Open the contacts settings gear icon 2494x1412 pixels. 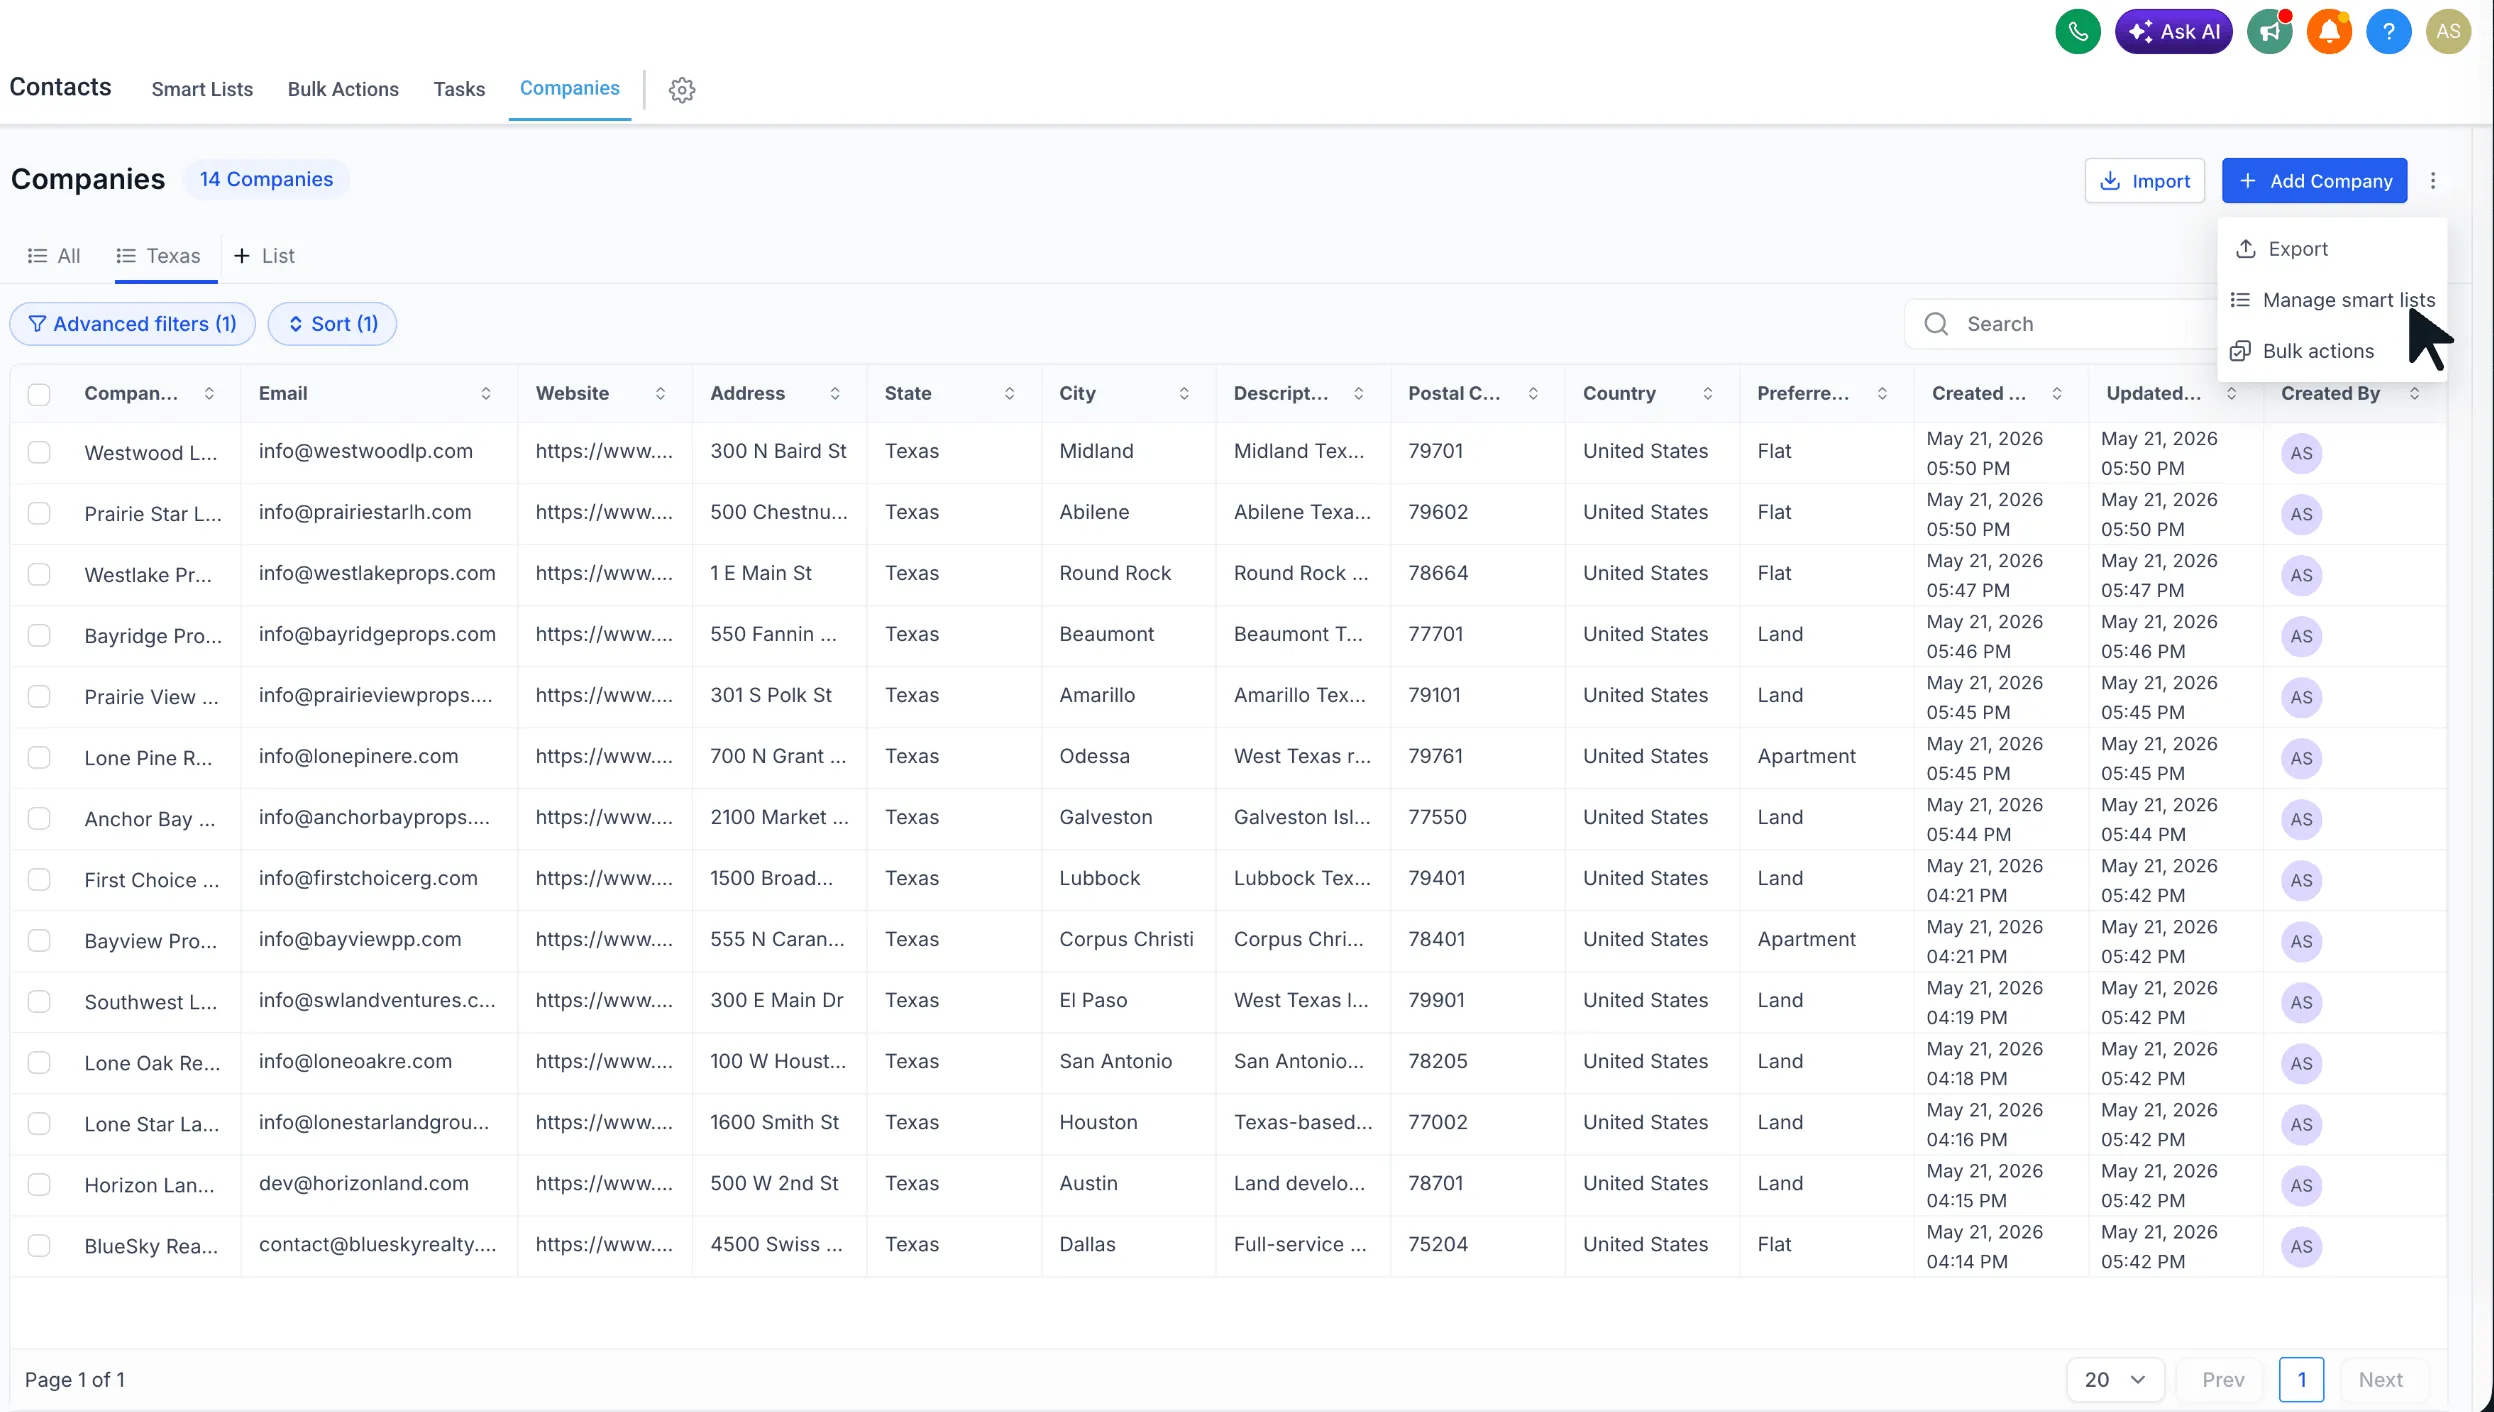682,90
